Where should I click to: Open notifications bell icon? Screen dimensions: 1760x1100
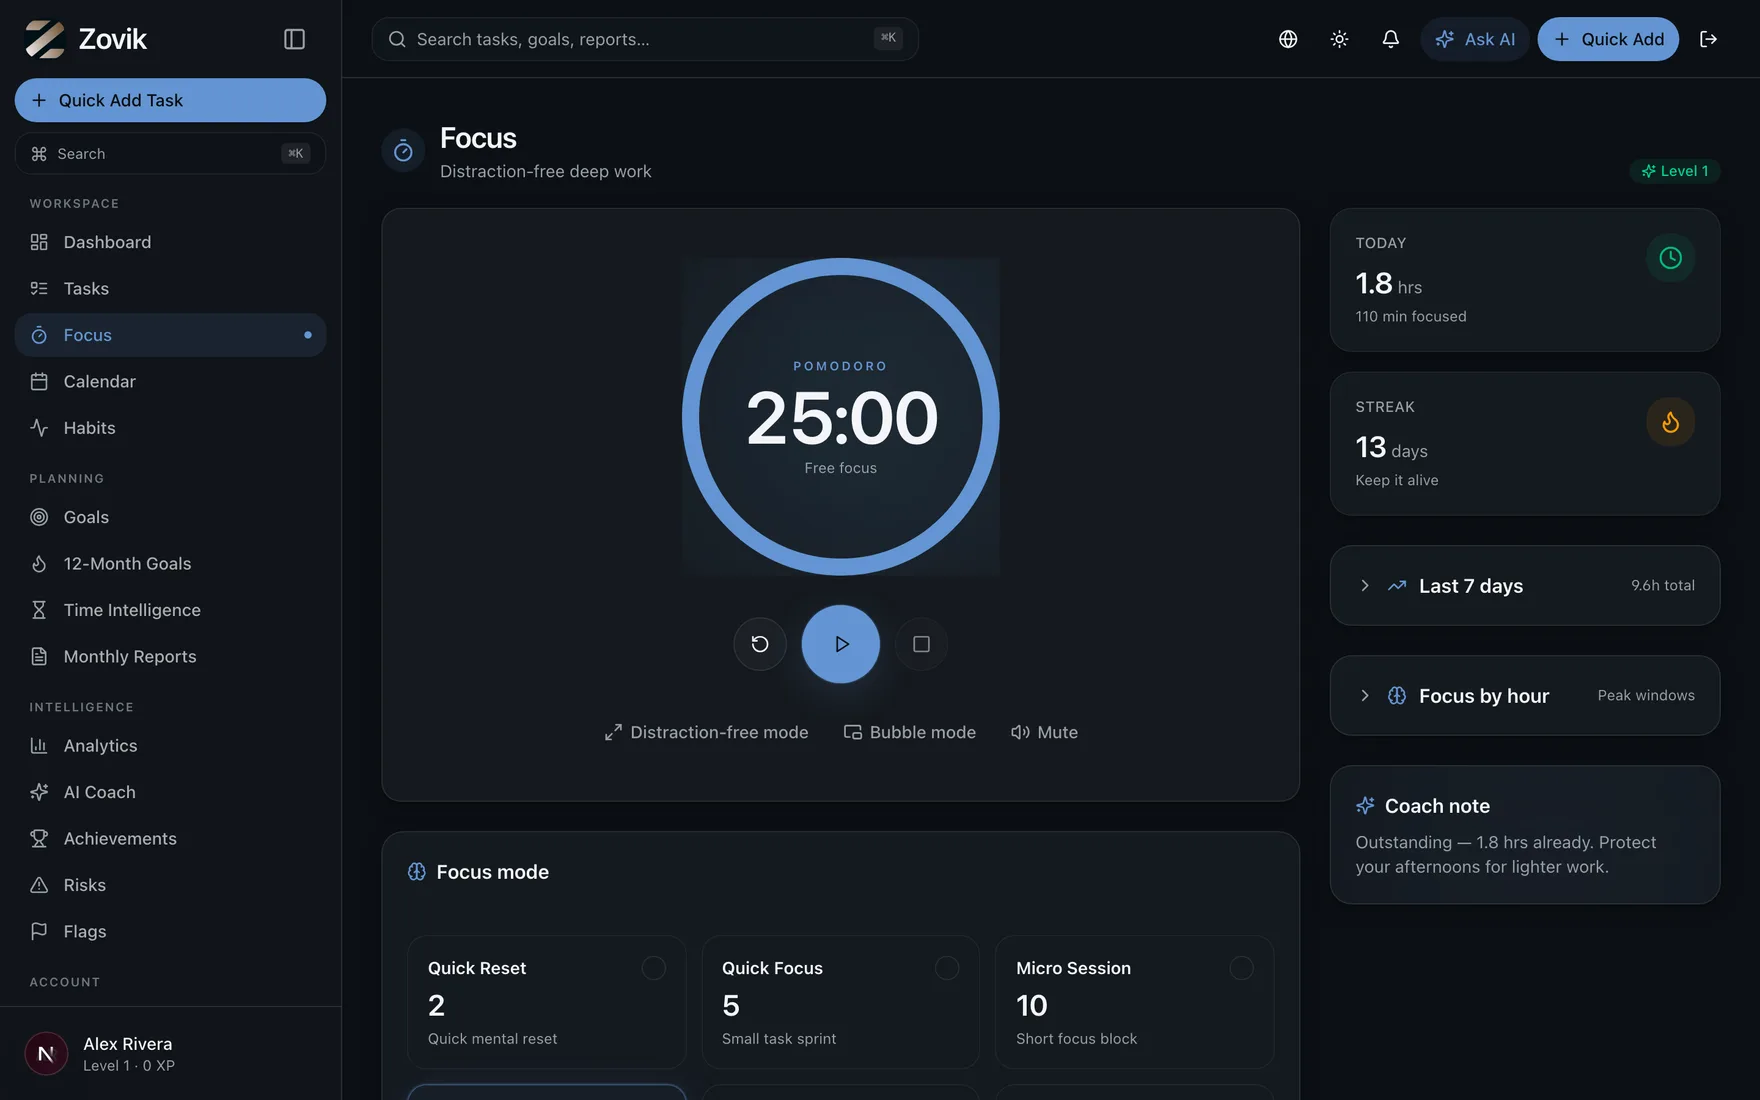1390,39
